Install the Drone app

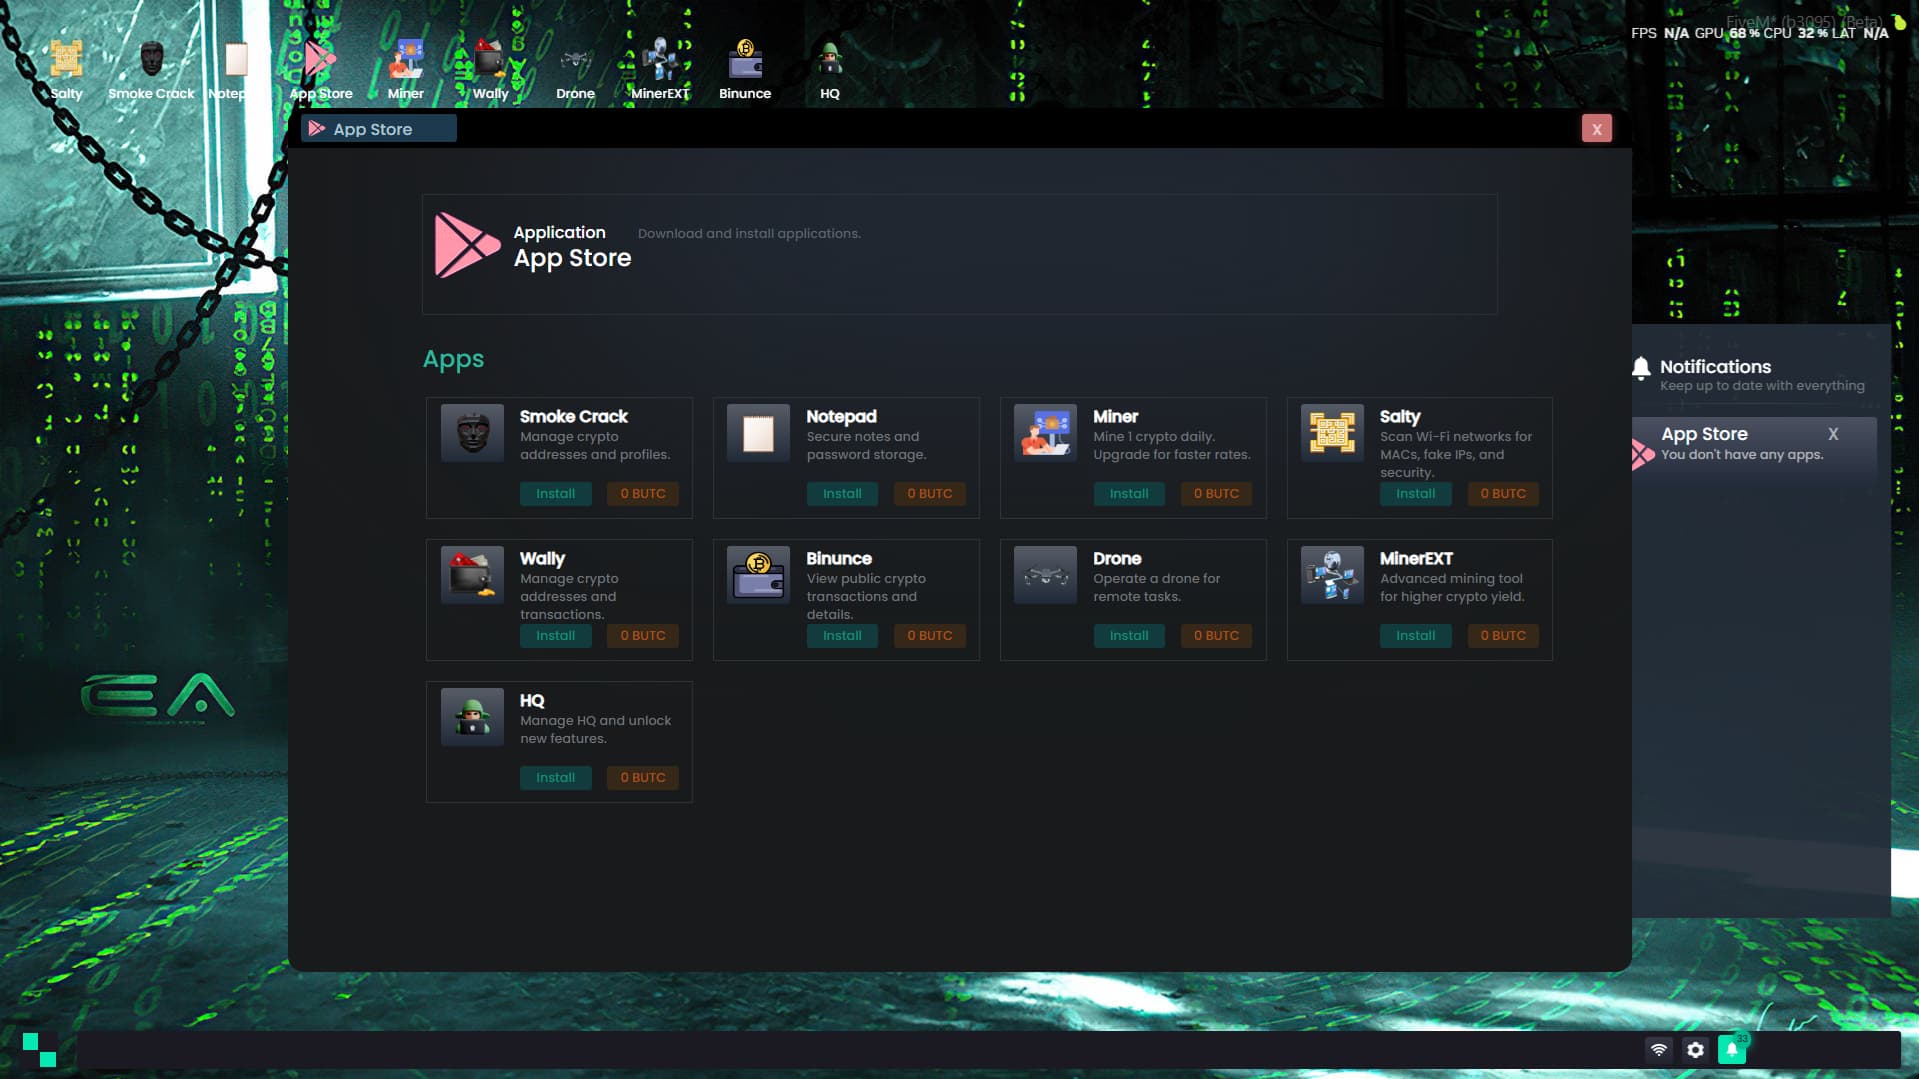(x=1129, y=635)
